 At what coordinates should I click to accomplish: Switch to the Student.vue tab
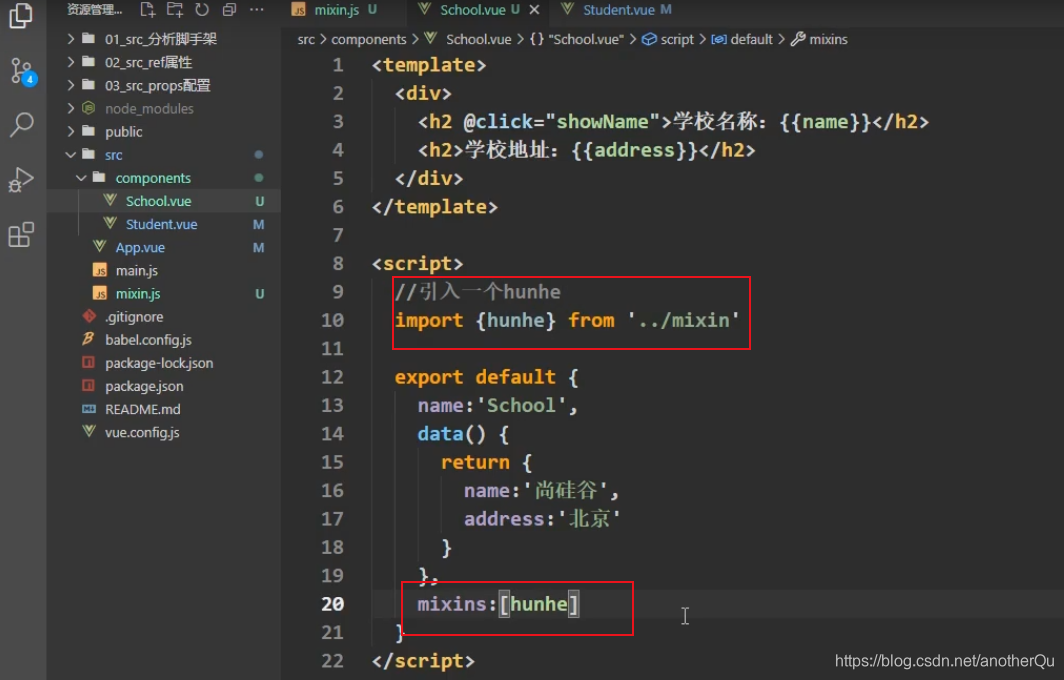pyautogui.click(x=617, y=10)
